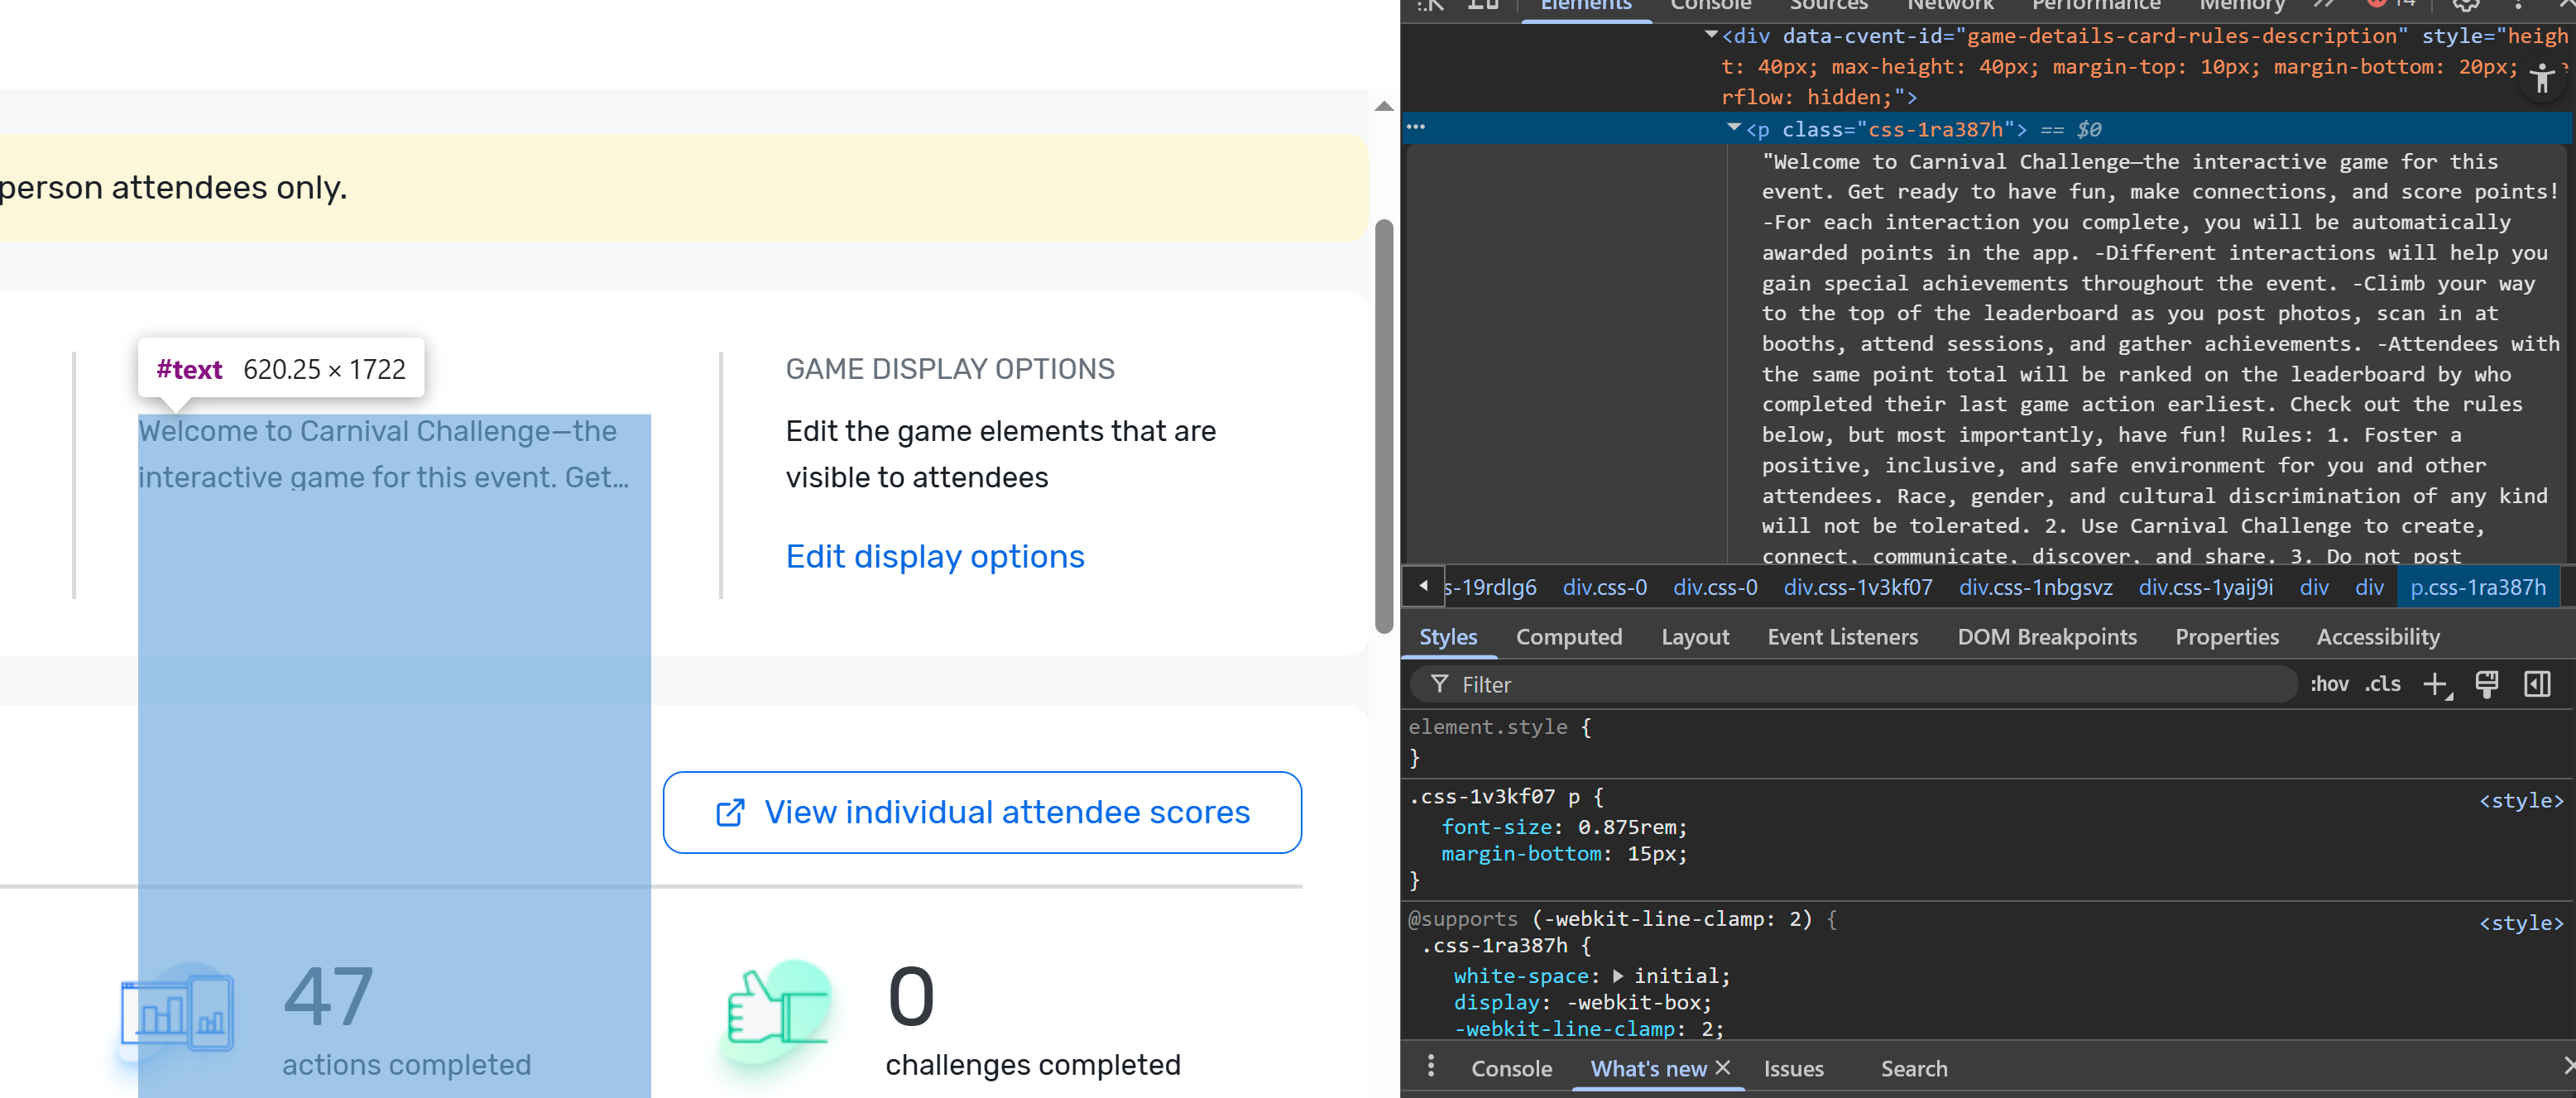Click the GAME DISPLAY OPTIONS heading
The width and height of the screenshot is (2576, 1098).
coord(949,369)
